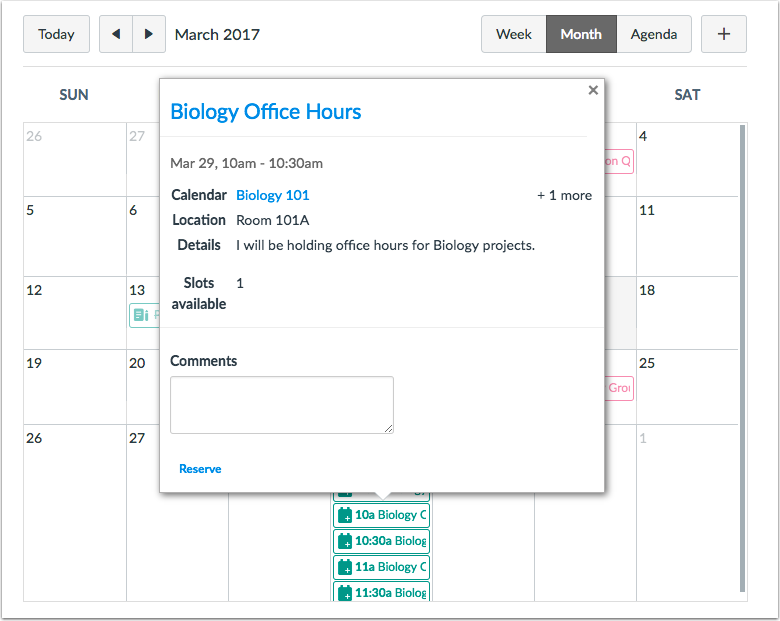Image resolution: width=780 pixels, height=621 pixels.
Task: Click the 'Mar 29, 10am - 10:30am' time text
Action: [246, 163]
